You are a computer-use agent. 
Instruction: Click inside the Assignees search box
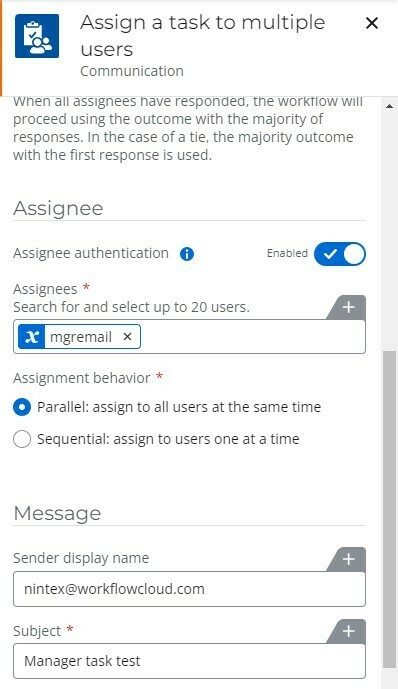pyautogui.click(x=253, y=337)
